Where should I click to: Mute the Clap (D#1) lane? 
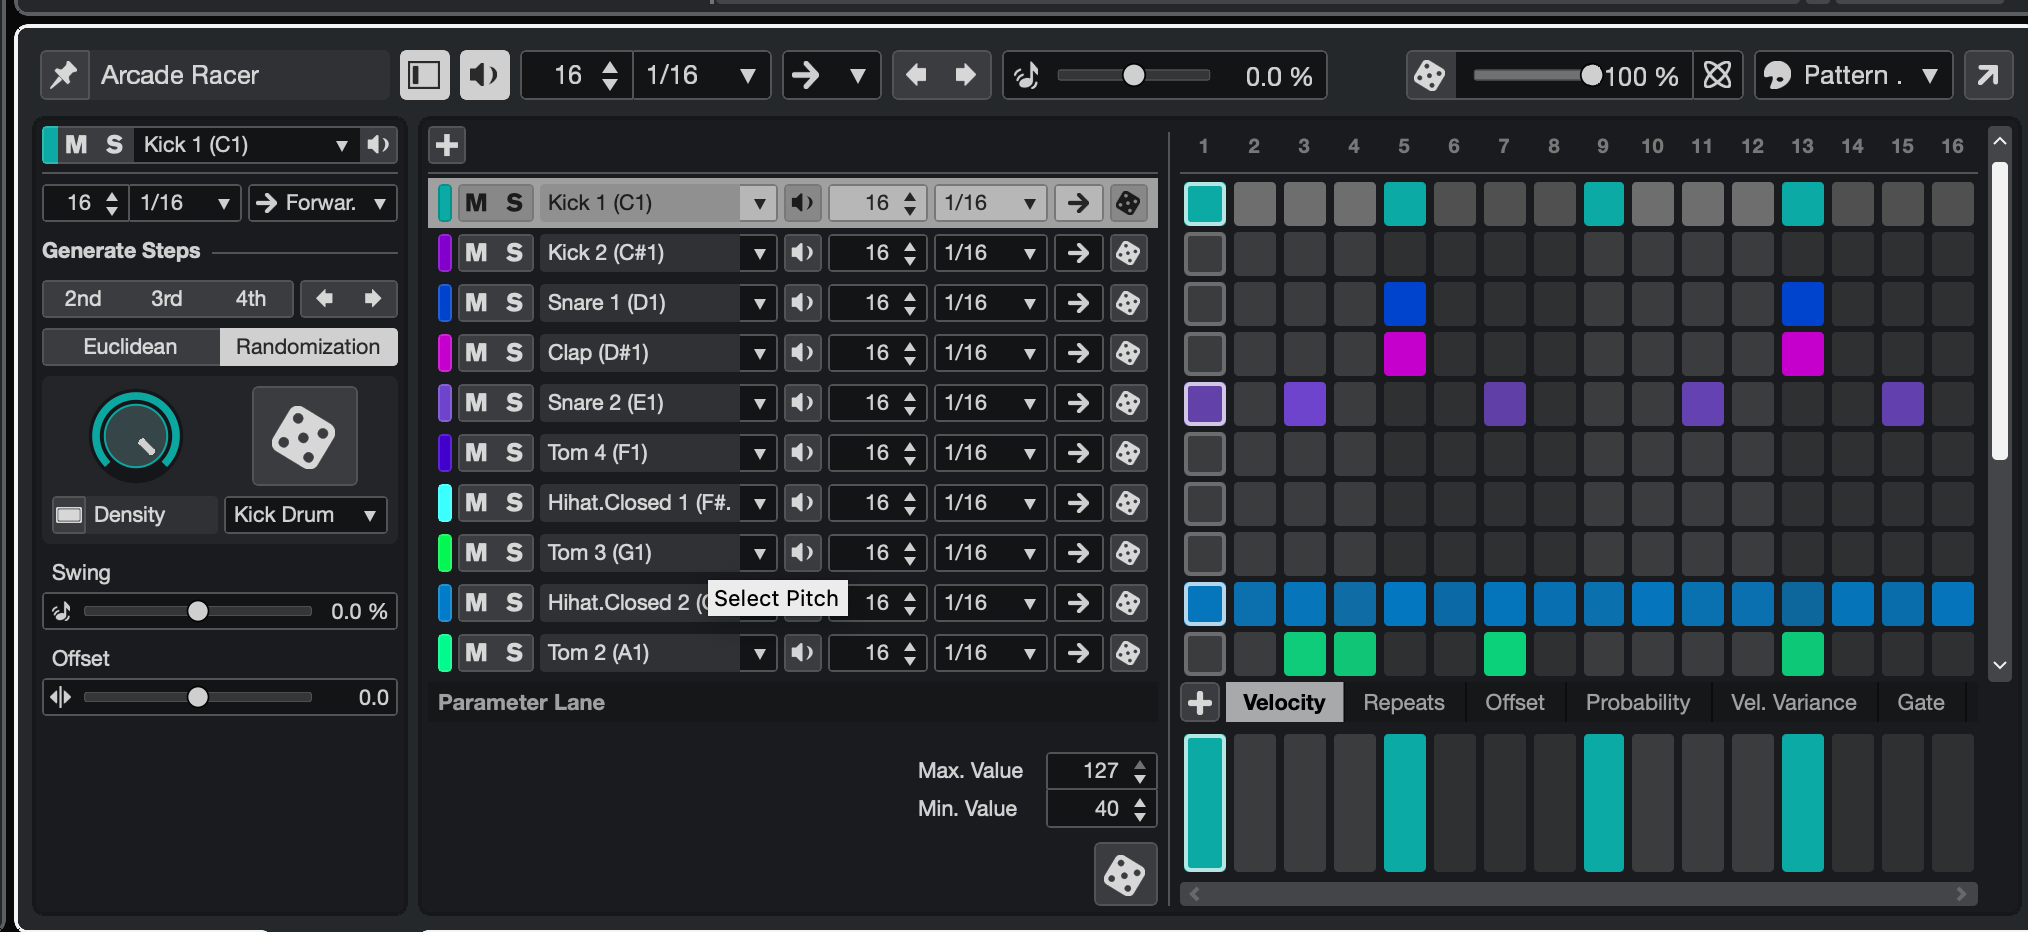click(x=476, y=353)
